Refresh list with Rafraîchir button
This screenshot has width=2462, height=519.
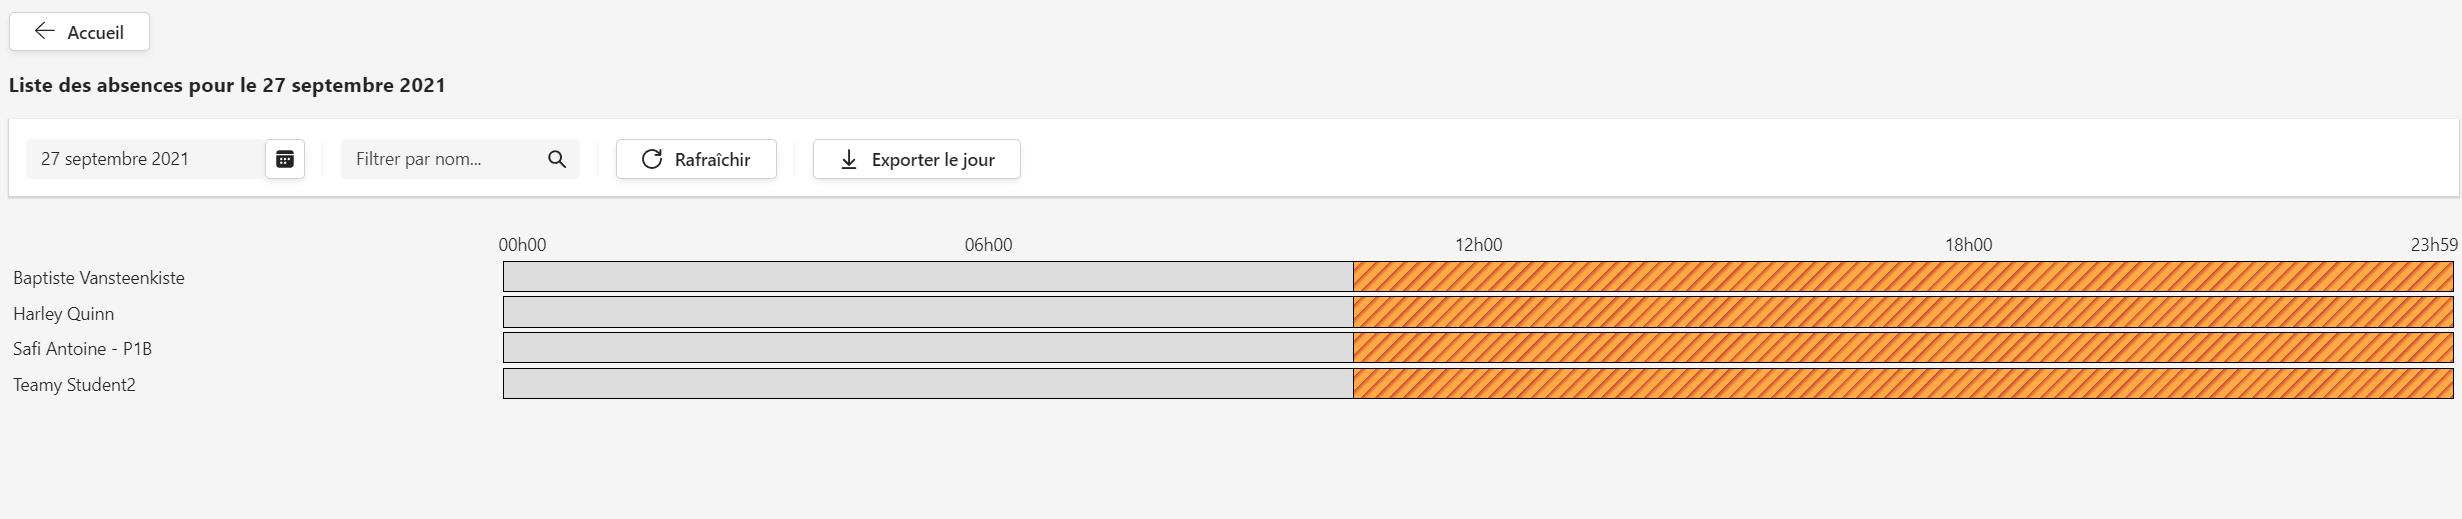tap(696, 159)
